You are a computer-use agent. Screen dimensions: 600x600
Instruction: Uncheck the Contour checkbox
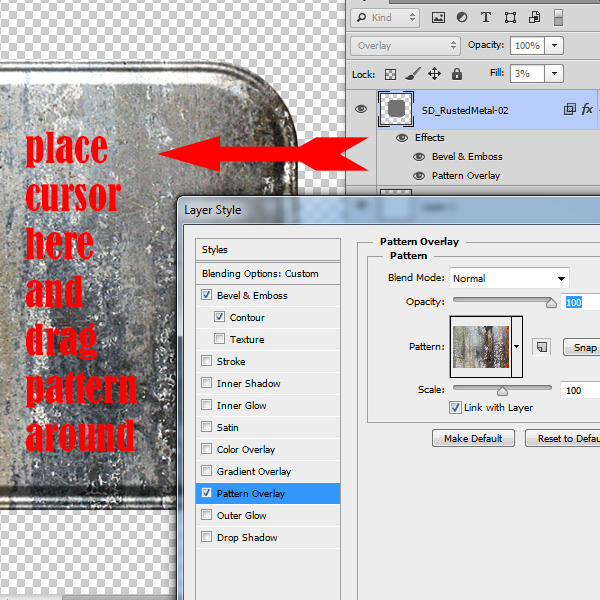pyautogui.click(x=219, y=317)
